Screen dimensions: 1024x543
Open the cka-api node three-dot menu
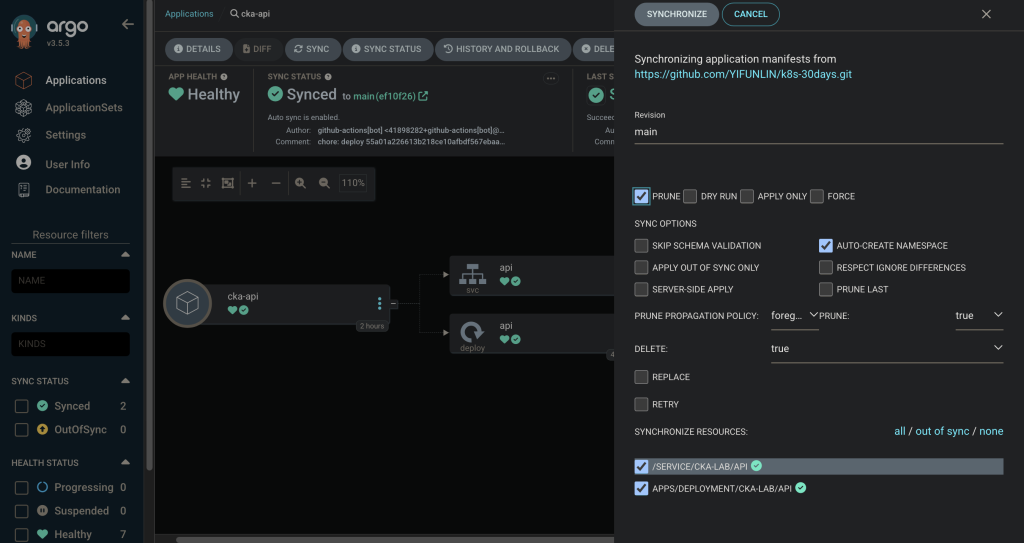click(379, 303)
